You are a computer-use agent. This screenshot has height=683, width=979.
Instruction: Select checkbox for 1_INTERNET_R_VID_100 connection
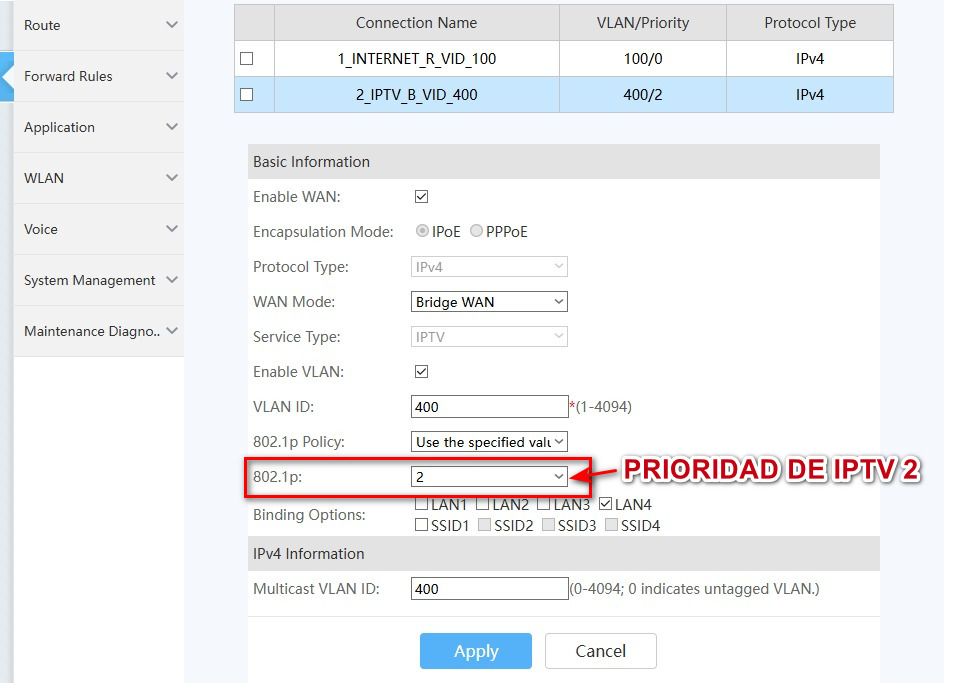coord(247,59)
